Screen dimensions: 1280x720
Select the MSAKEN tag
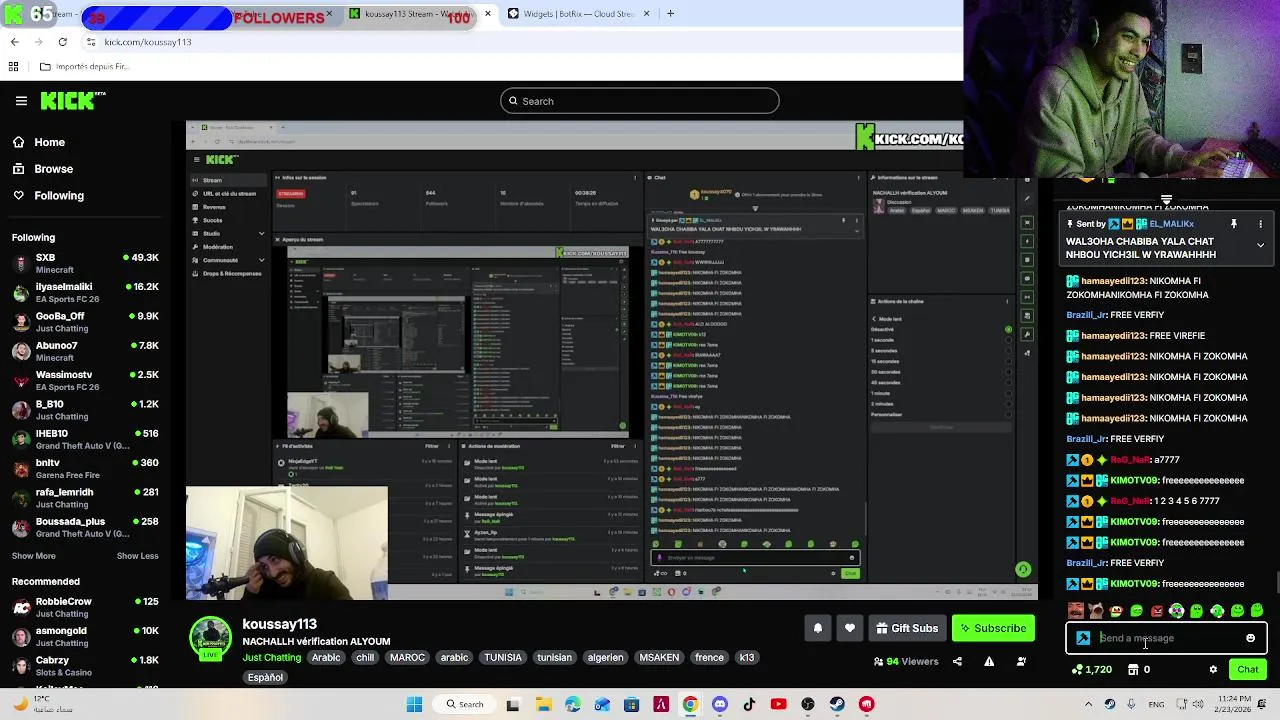(659, 658)
